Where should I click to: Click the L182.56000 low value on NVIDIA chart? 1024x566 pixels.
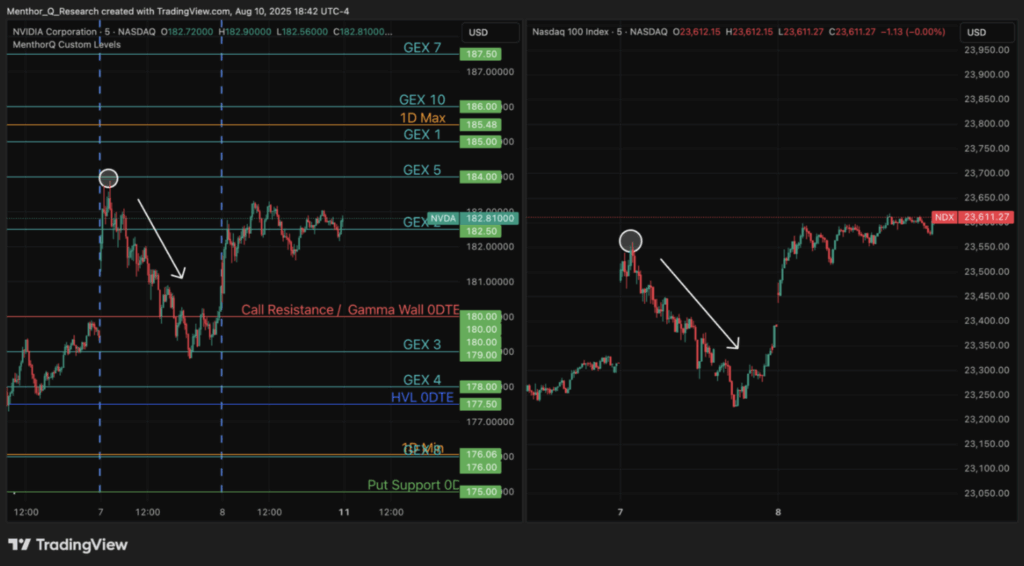coord(302,31)
